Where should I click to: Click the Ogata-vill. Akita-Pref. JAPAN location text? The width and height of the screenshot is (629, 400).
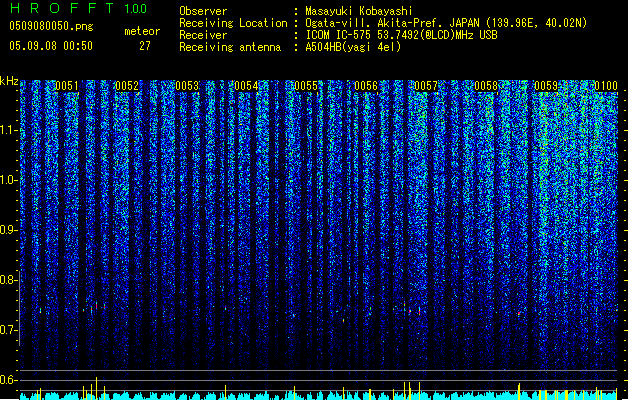click(x=446, y=23)
